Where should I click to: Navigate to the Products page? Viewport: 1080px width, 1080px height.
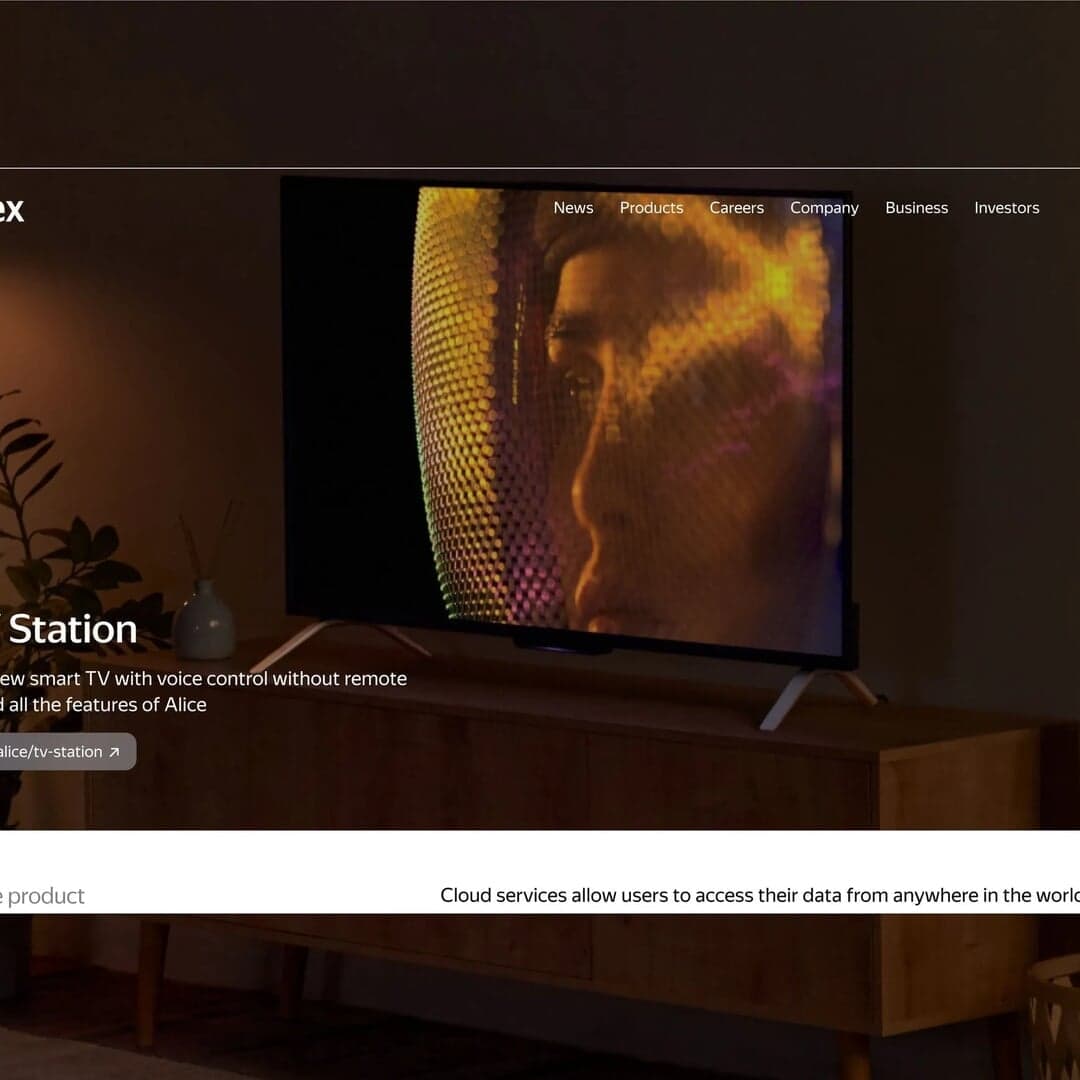point(651,208)
